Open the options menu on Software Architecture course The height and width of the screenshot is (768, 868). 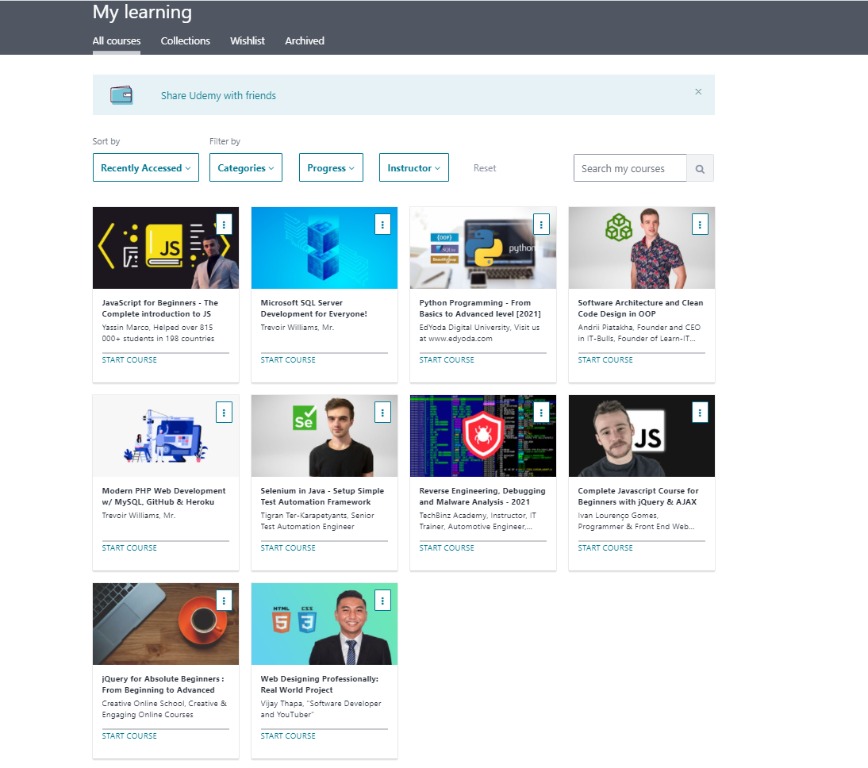tap(699, 224)
